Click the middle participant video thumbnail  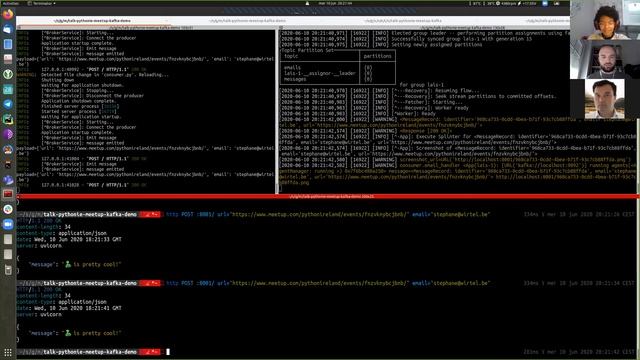pos(605,59)
